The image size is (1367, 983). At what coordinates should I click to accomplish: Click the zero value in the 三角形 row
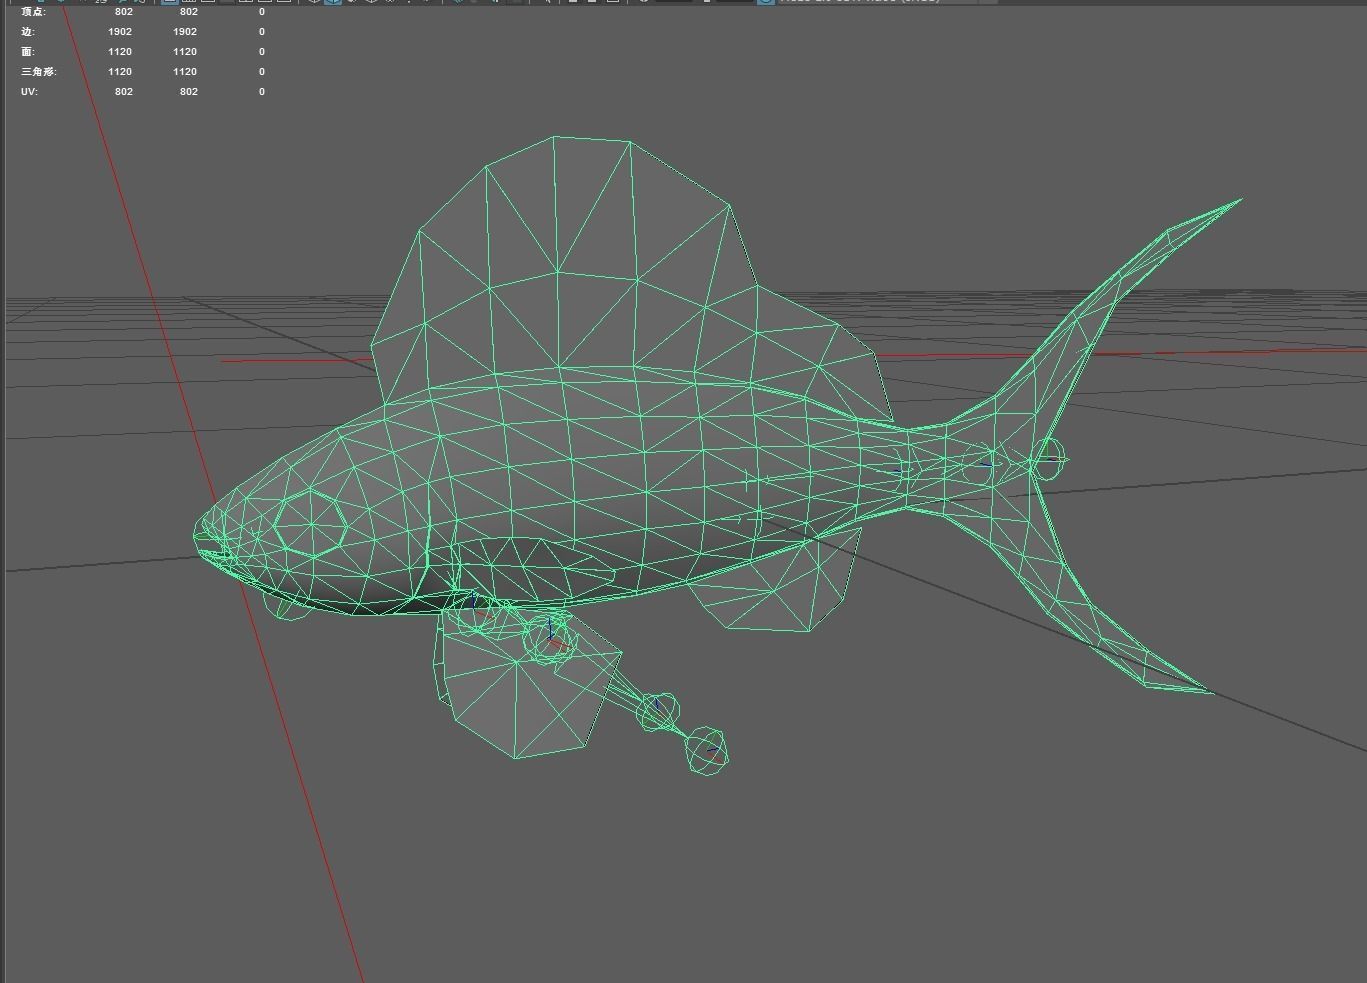[262, 72]
